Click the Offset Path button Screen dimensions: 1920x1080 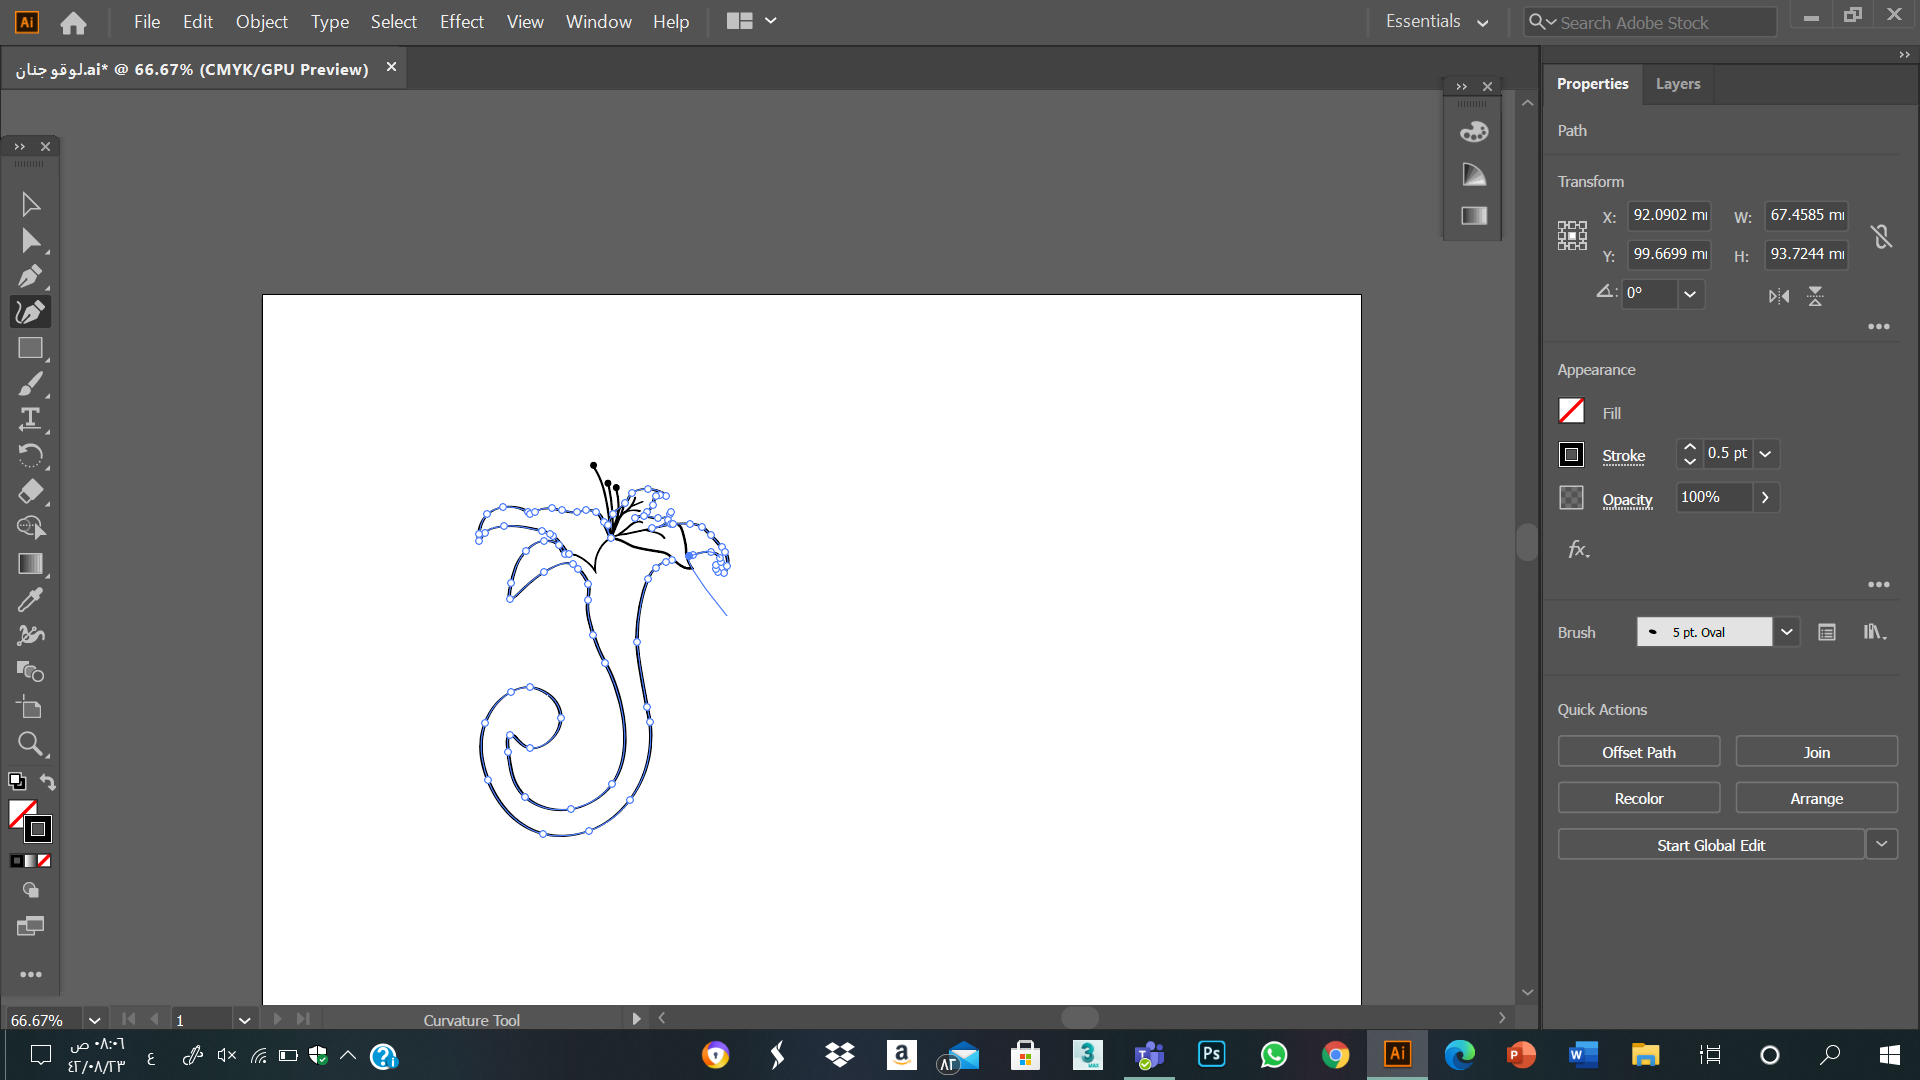[1639, 752]
